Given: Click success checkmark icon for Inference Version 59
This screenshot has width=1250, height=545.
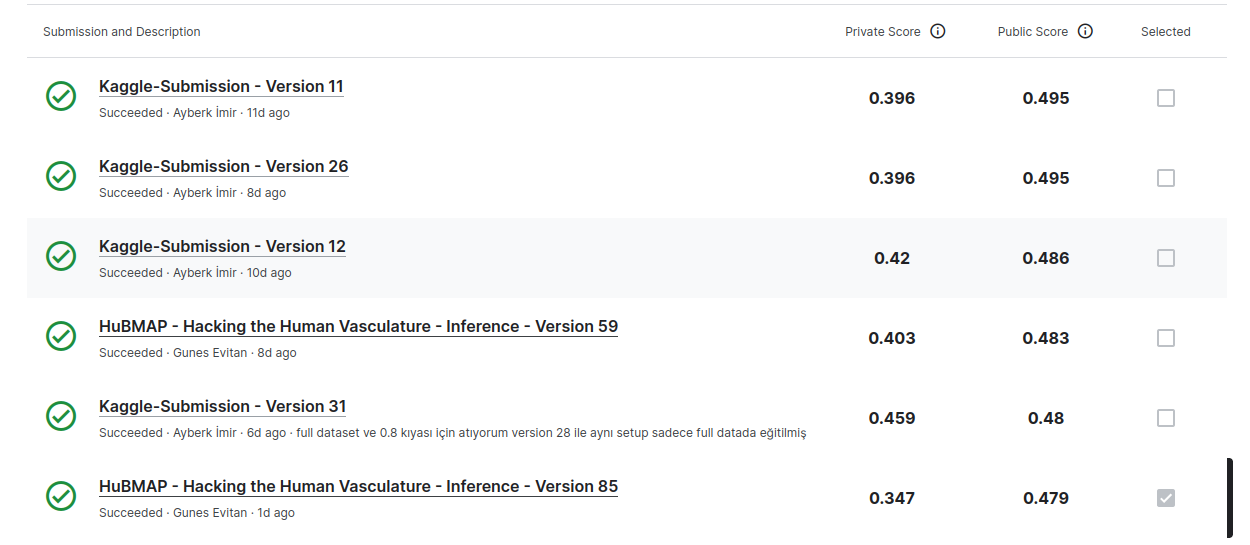Looking at the screenshot, I should (x=61, y=336).
